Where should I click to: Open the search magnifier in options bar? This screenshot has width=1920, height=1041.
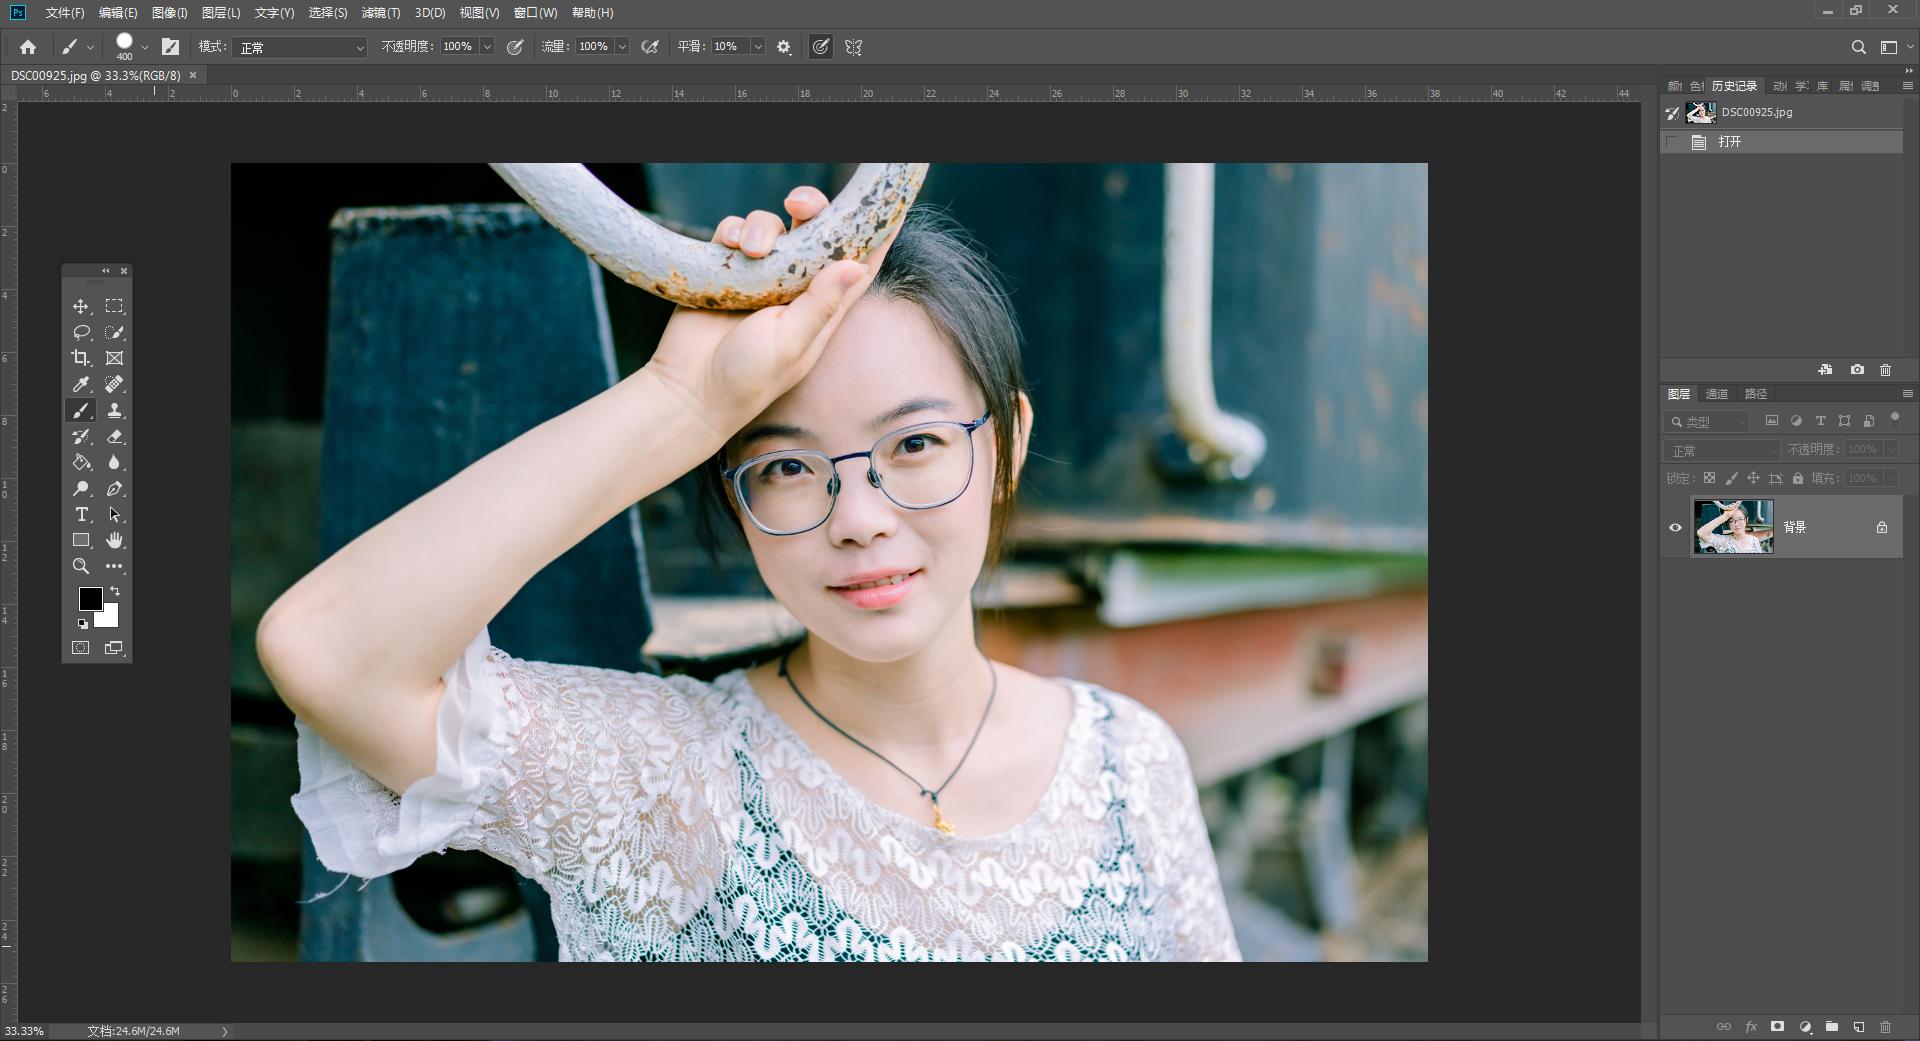coord(1858,47)
